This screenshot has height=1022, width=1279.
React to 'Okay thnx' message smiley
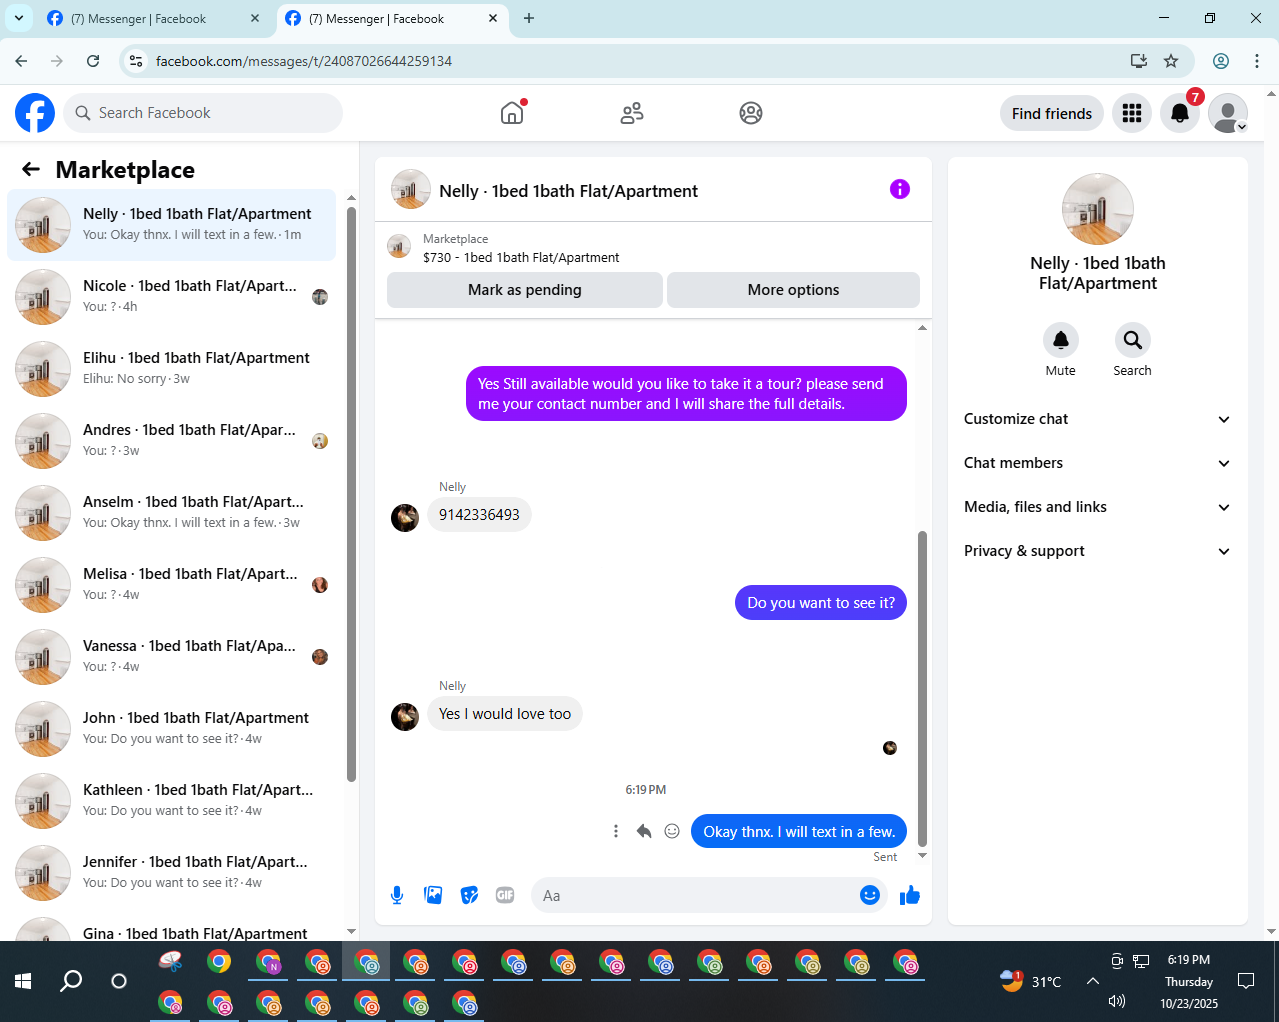click(672, 831)
